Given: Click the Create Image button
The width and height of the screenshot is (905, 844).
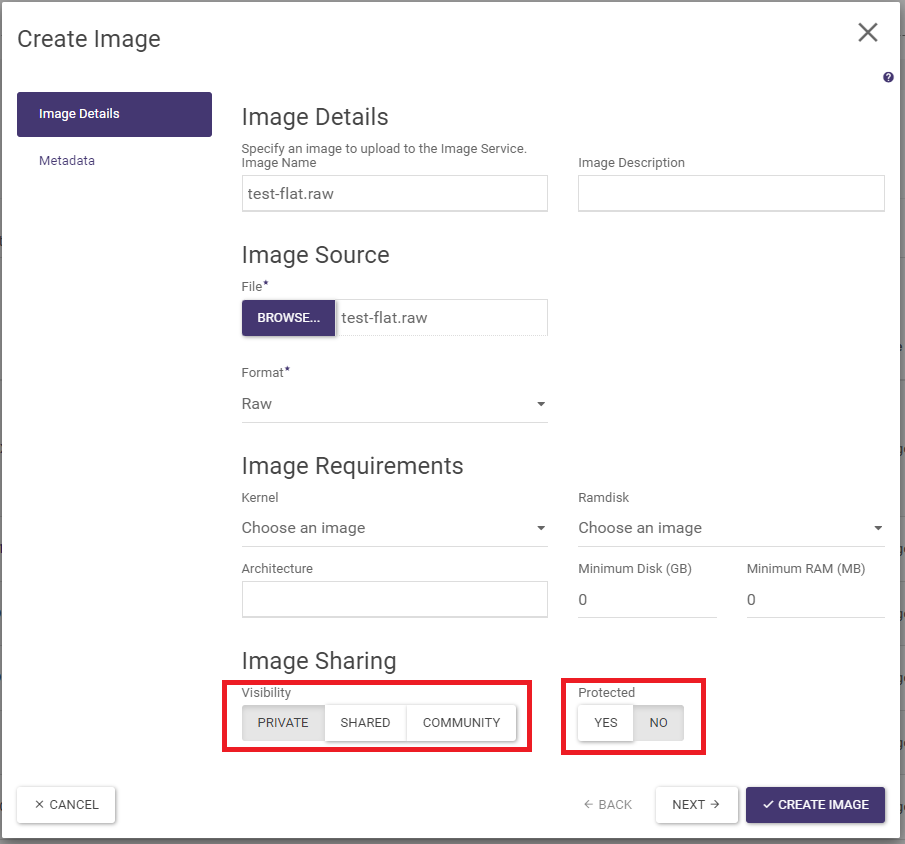Looking at the screenshot, I should pos(815,805).
